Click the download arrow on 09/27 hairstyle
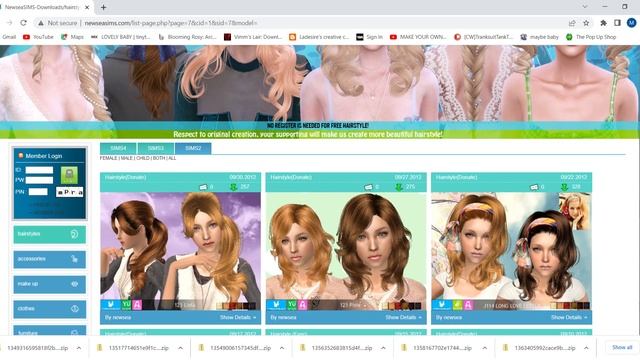The height and width of the screenshot is (360, 640). click(399, 187)
